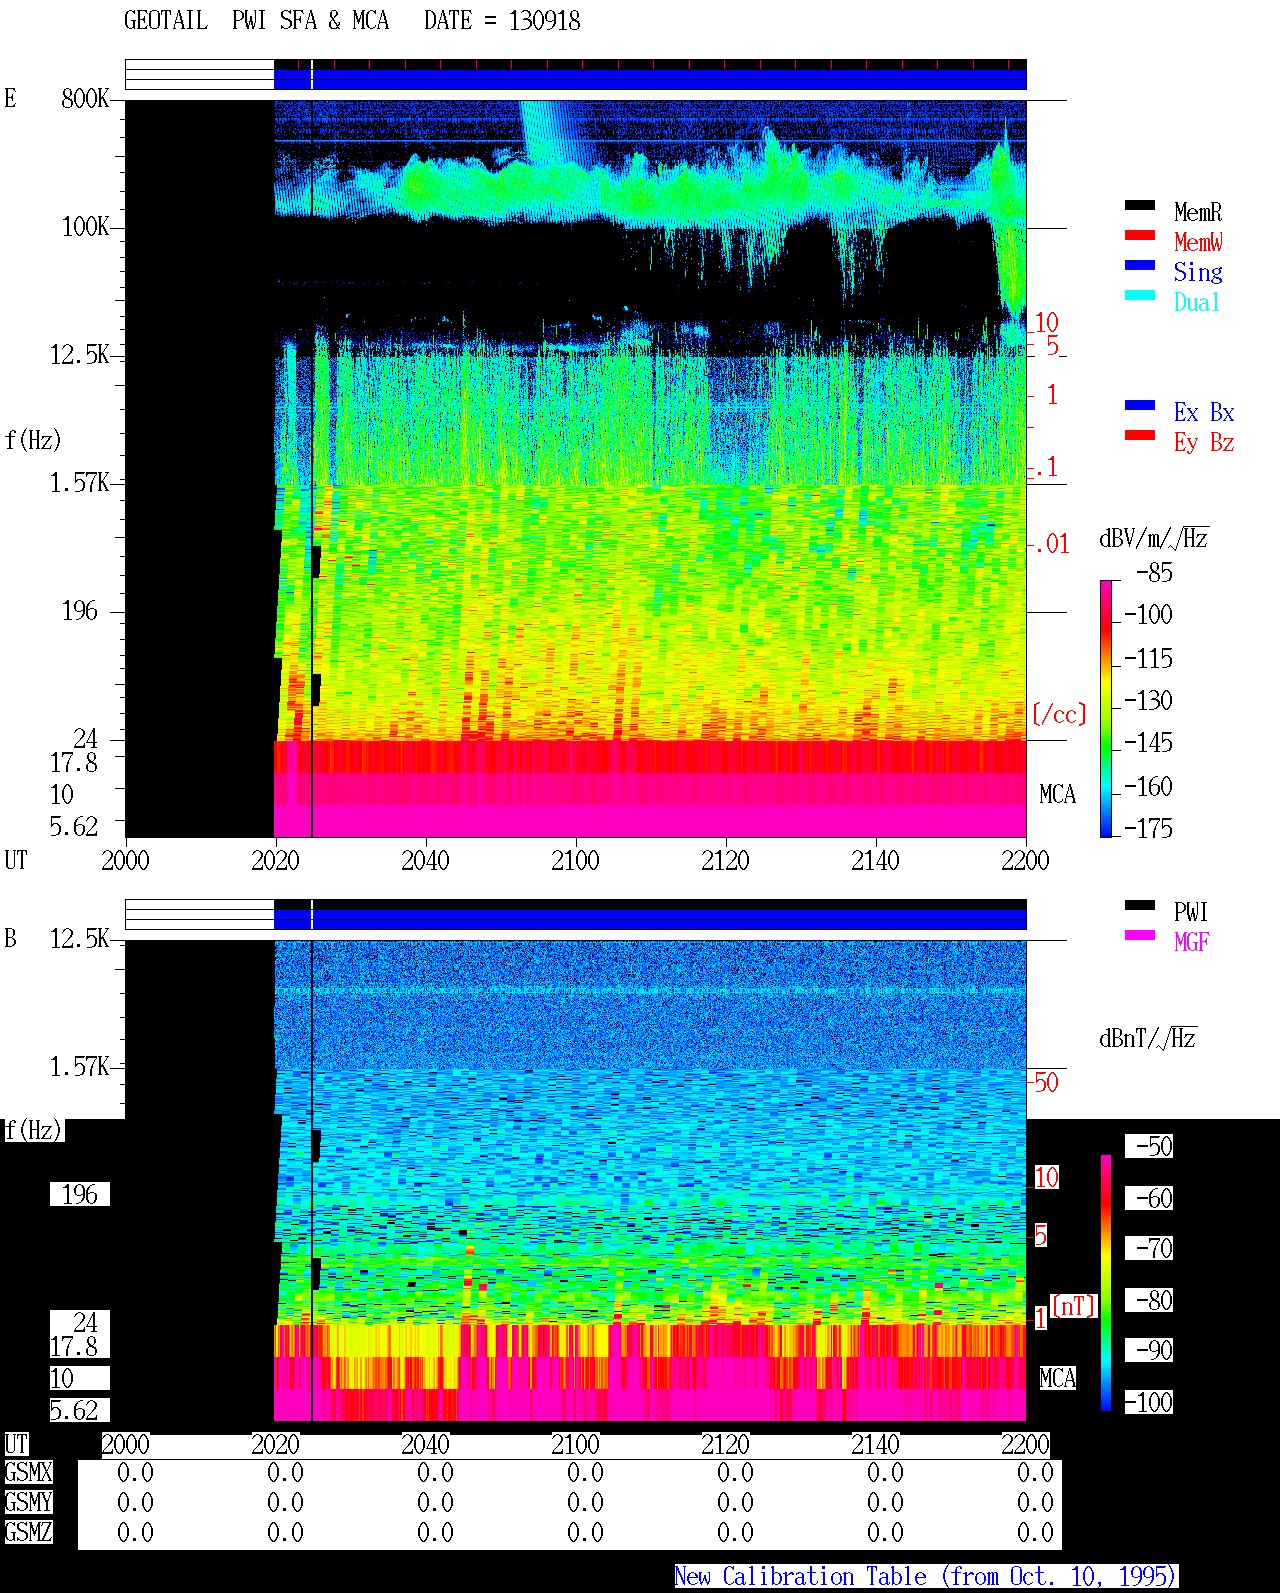Click the dBV/m/√Hz unit label
Image resolution: width=1280 pixels, height=1593 pixels.
1154,538
